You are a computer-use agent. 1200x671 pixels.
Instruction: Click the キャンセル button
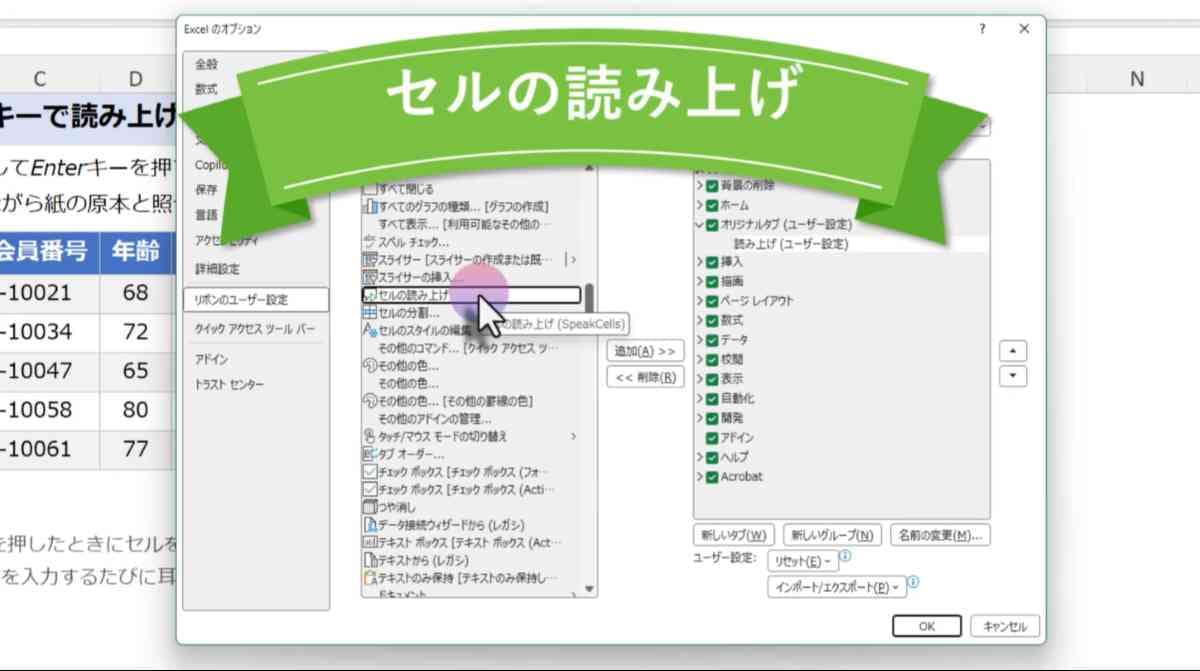point(1005,626)
